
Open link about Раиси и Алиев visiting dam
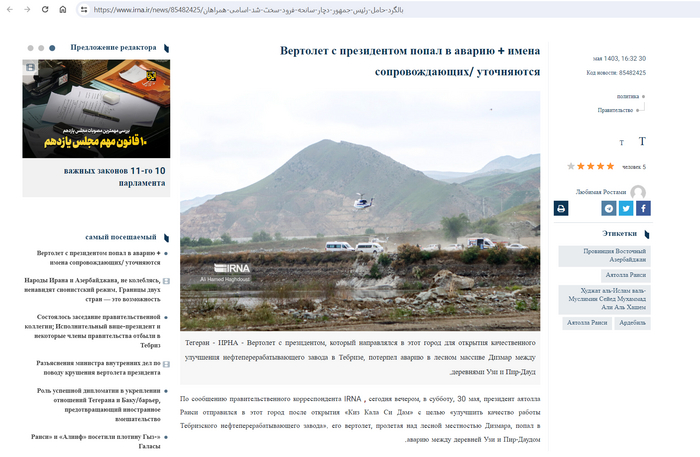click(96, 441)
